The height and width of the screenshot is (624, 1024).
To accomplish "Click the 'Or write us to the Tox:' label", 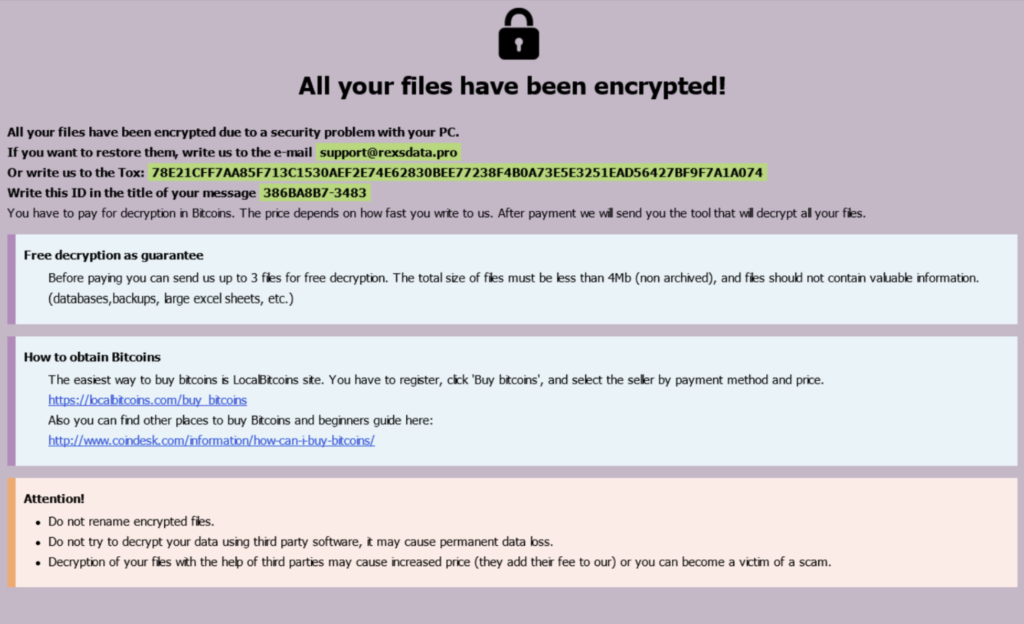I will pyautogui.click(x=76, y=172).
